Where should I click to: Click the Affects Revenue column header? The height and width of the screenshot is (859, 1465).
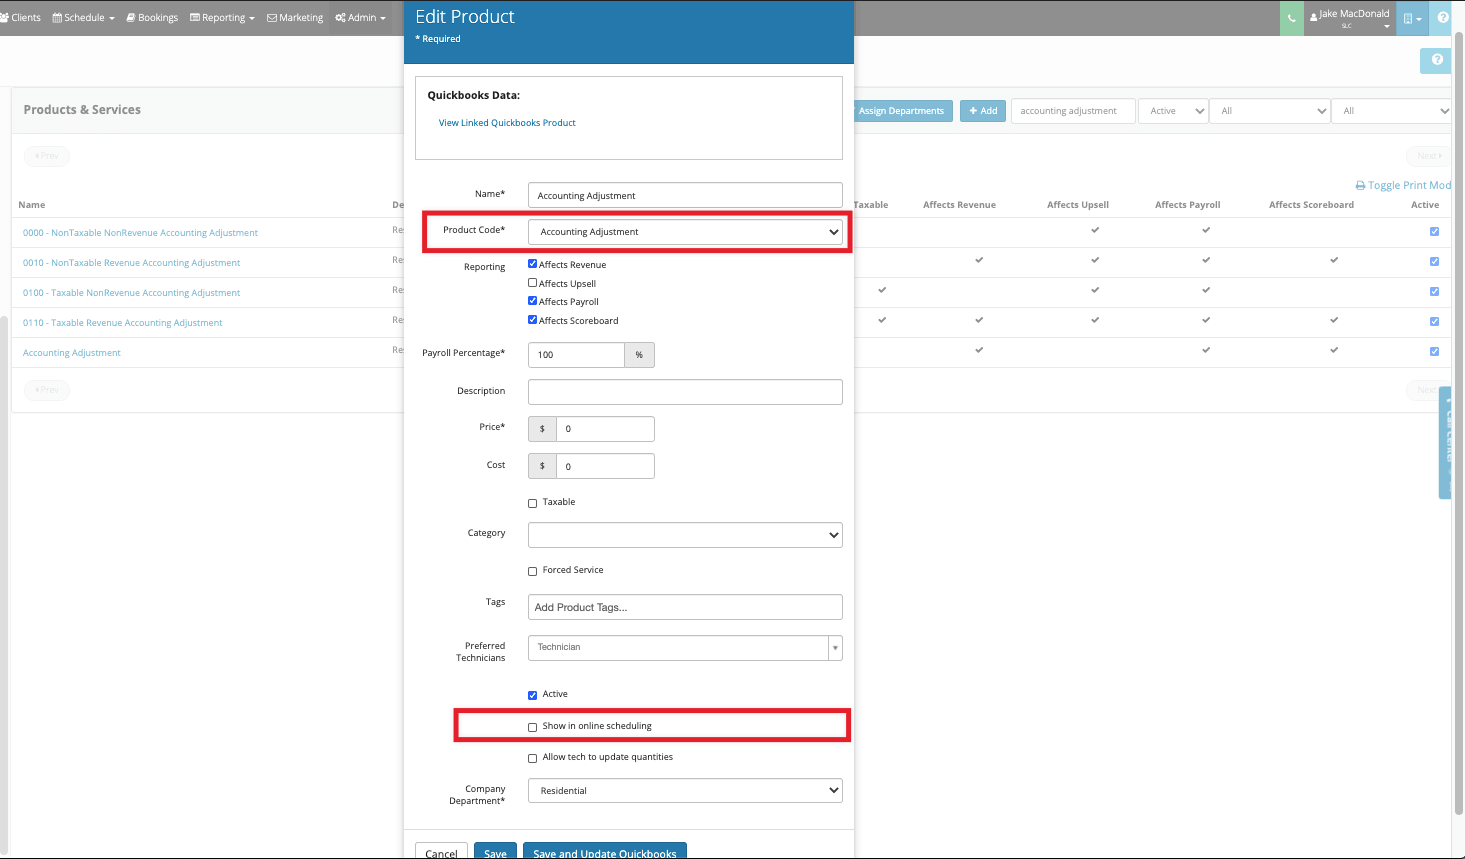(x=959, y=205)
